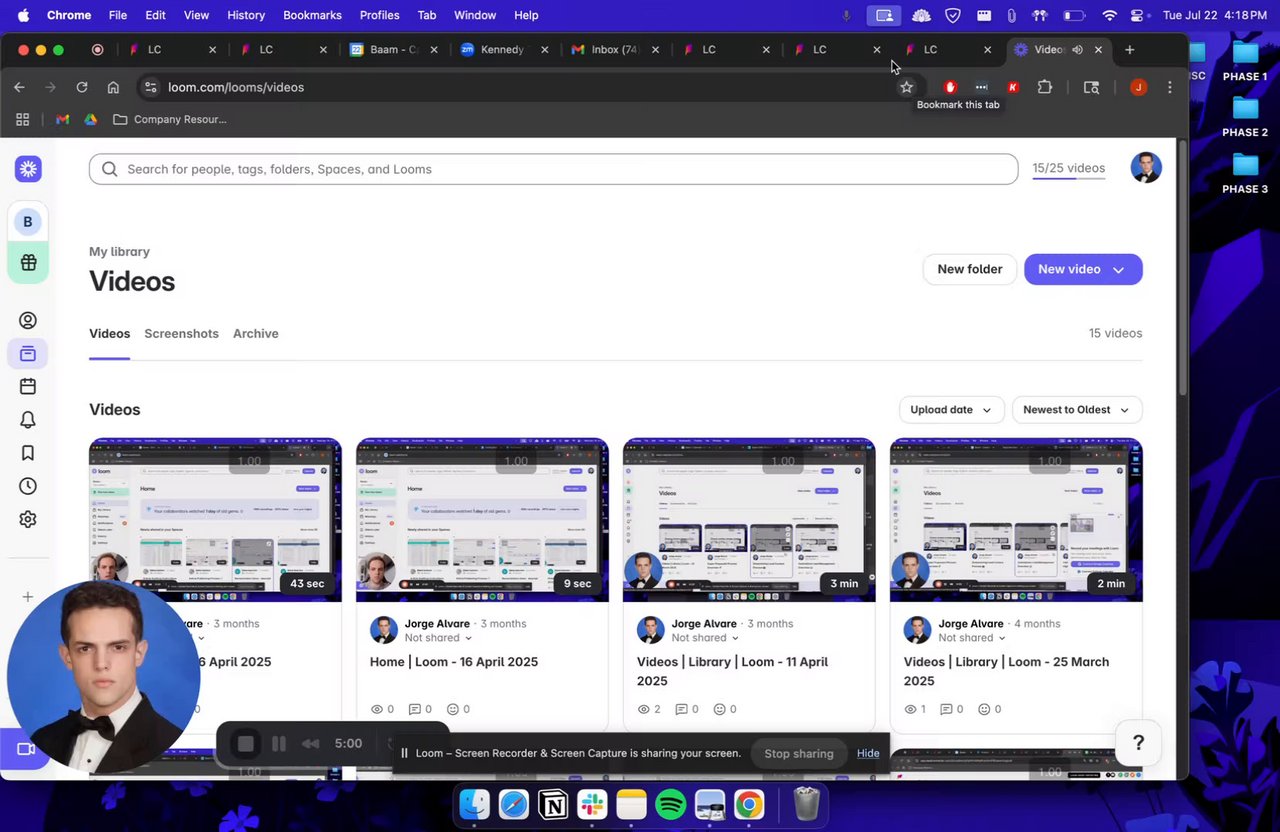Open a new Chrome tab
This screenshot has height=832, width=1280.
coord(1129,49)
